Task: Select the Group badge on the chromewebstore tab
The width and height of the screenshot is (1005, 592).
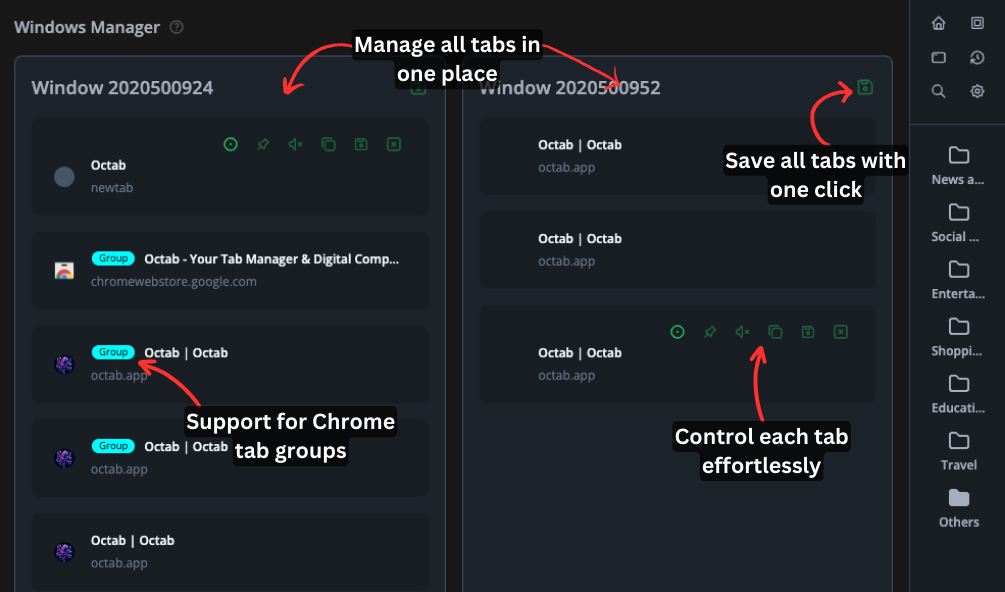Action: point(113,258)
